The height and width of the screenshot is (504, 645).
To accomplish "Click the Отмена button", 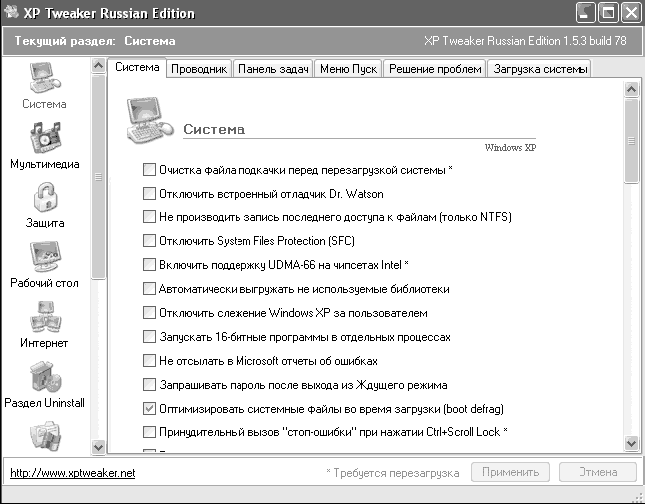I will pos(598,472).
